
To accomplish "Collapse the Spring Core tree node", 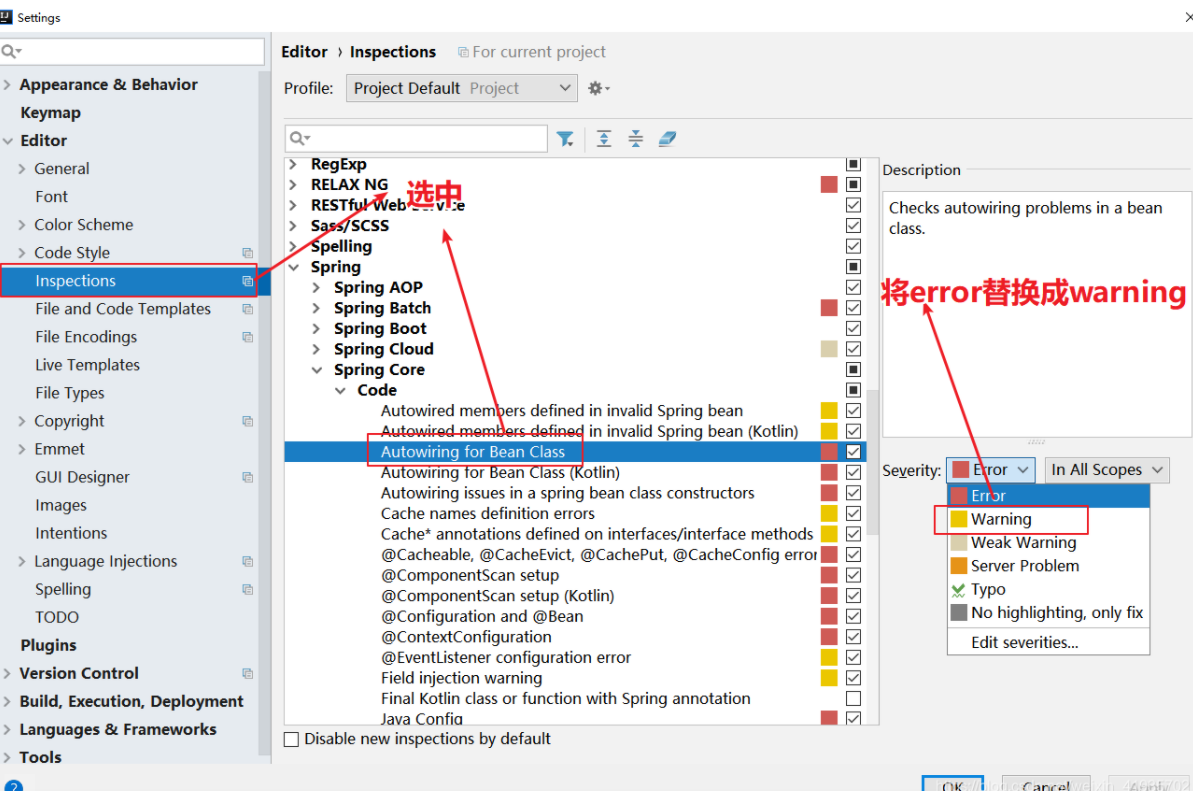I will [x=317, y=370].
